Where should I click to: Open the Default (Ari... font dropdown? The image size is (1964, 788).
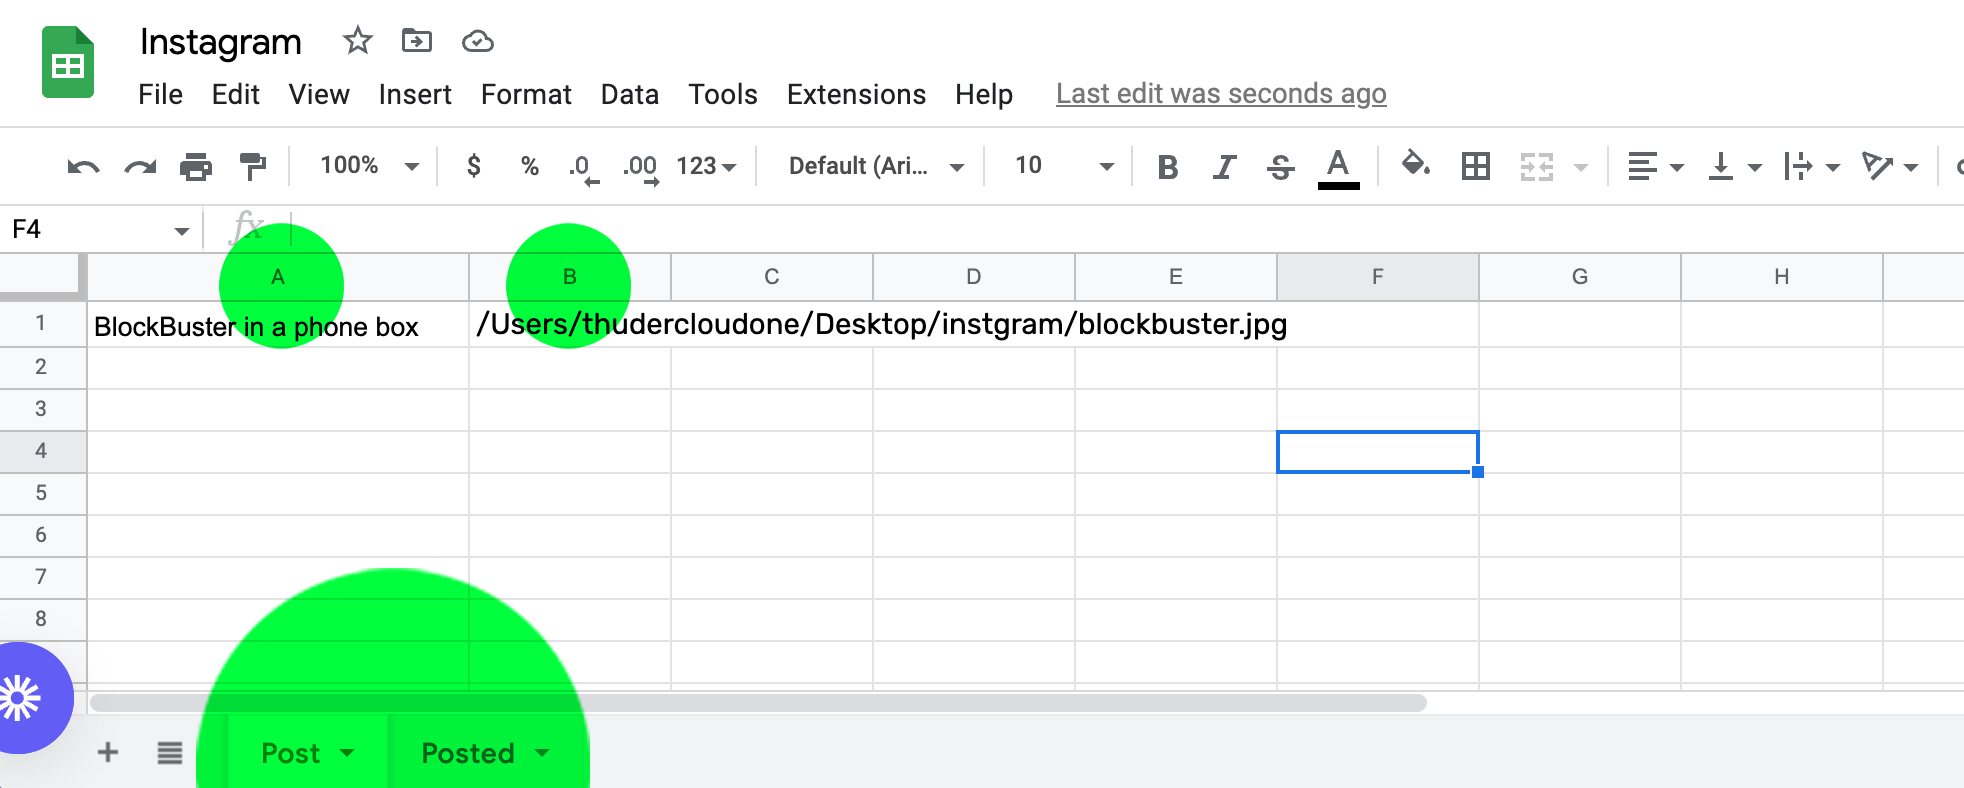click(876, 166)
